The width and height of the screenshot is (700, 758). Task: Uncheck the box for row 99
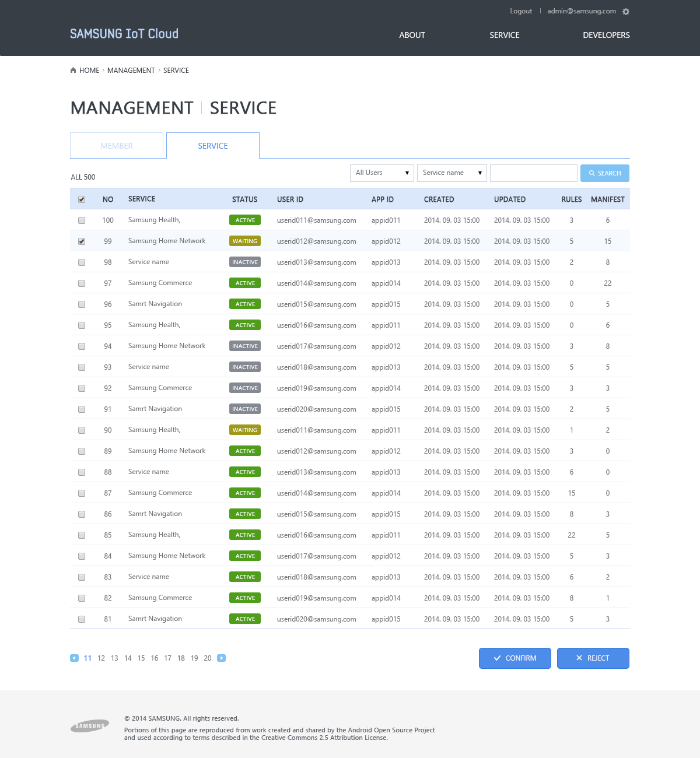point(82,241)
